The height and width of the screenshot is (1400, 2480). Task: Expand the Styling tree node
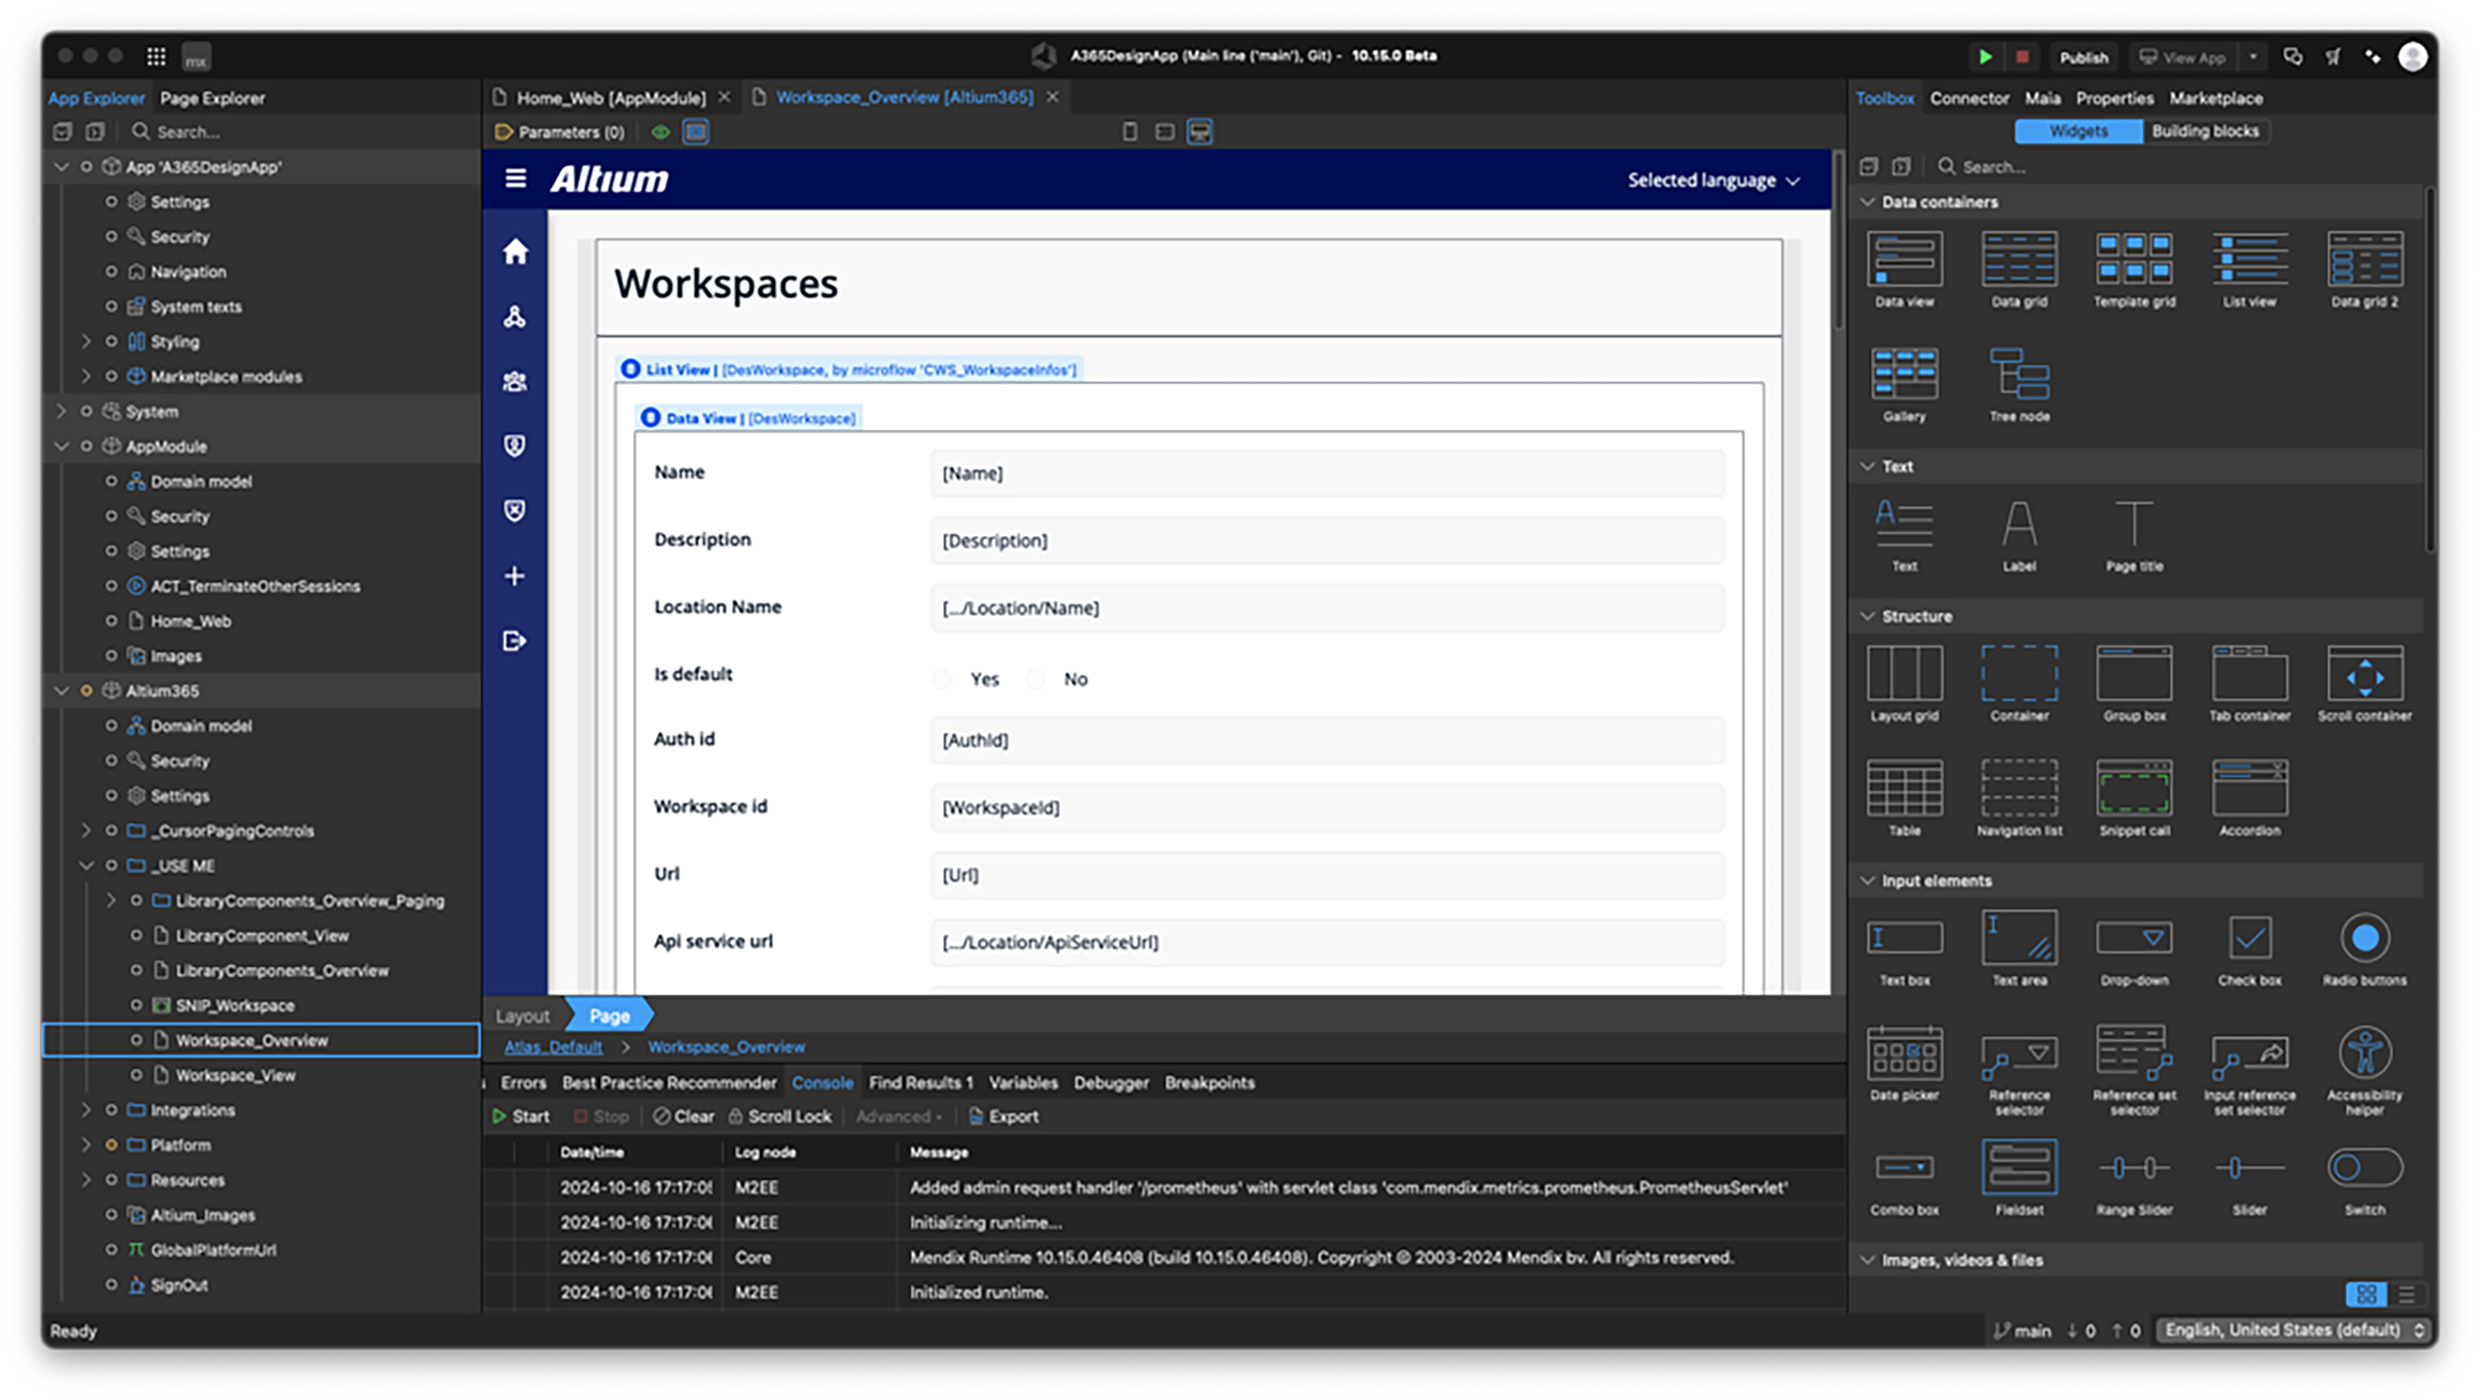(x=86, y=342)
